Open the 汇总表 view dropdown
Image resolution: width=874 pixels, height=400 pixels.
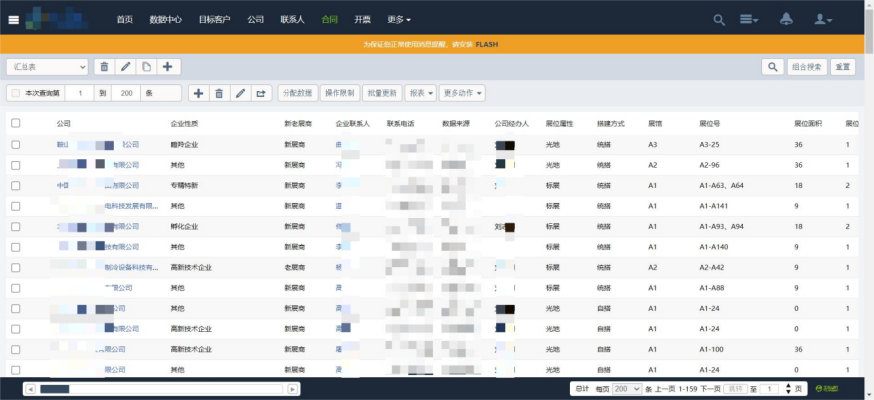47,67
